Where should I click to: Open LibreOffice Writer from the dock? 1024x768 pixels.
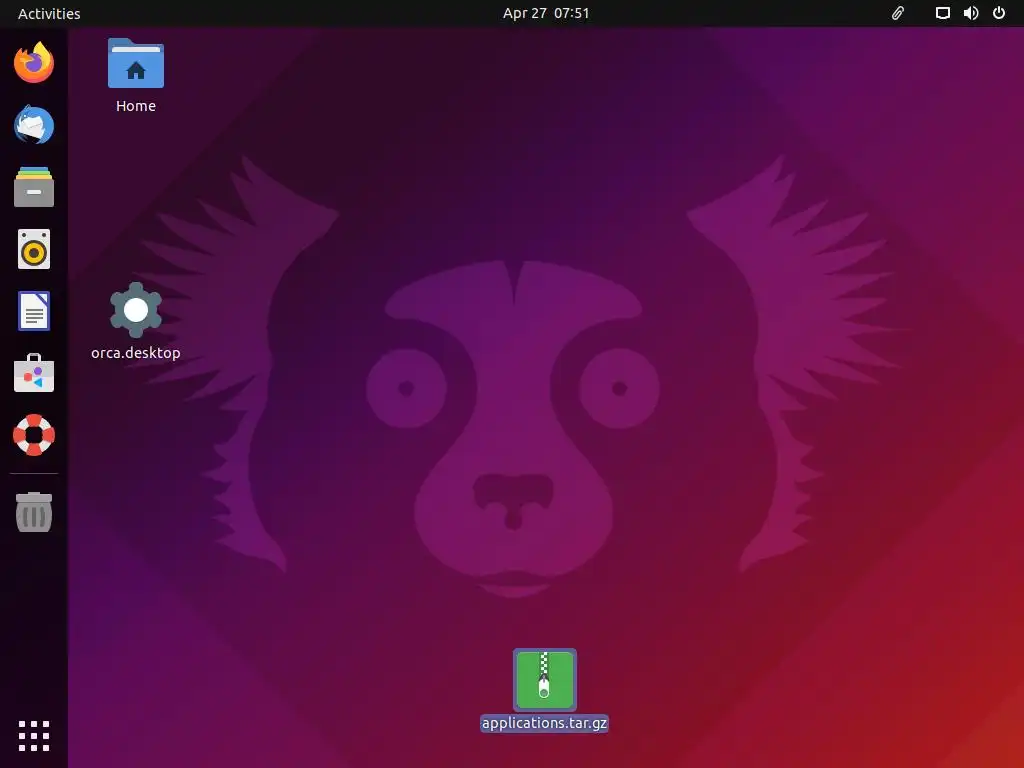pyautogui.click(x=34, y=311)
